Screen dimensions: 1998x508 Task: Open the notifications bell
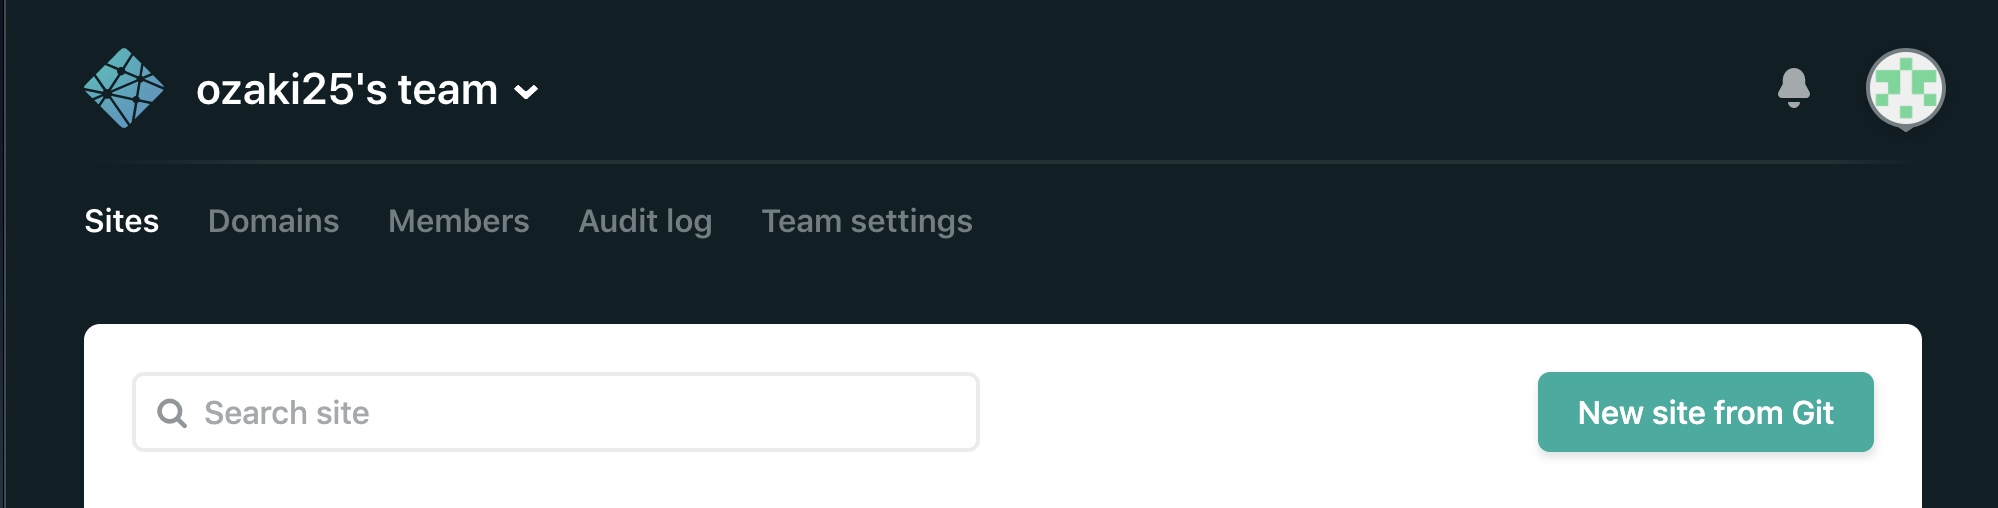1794,88
